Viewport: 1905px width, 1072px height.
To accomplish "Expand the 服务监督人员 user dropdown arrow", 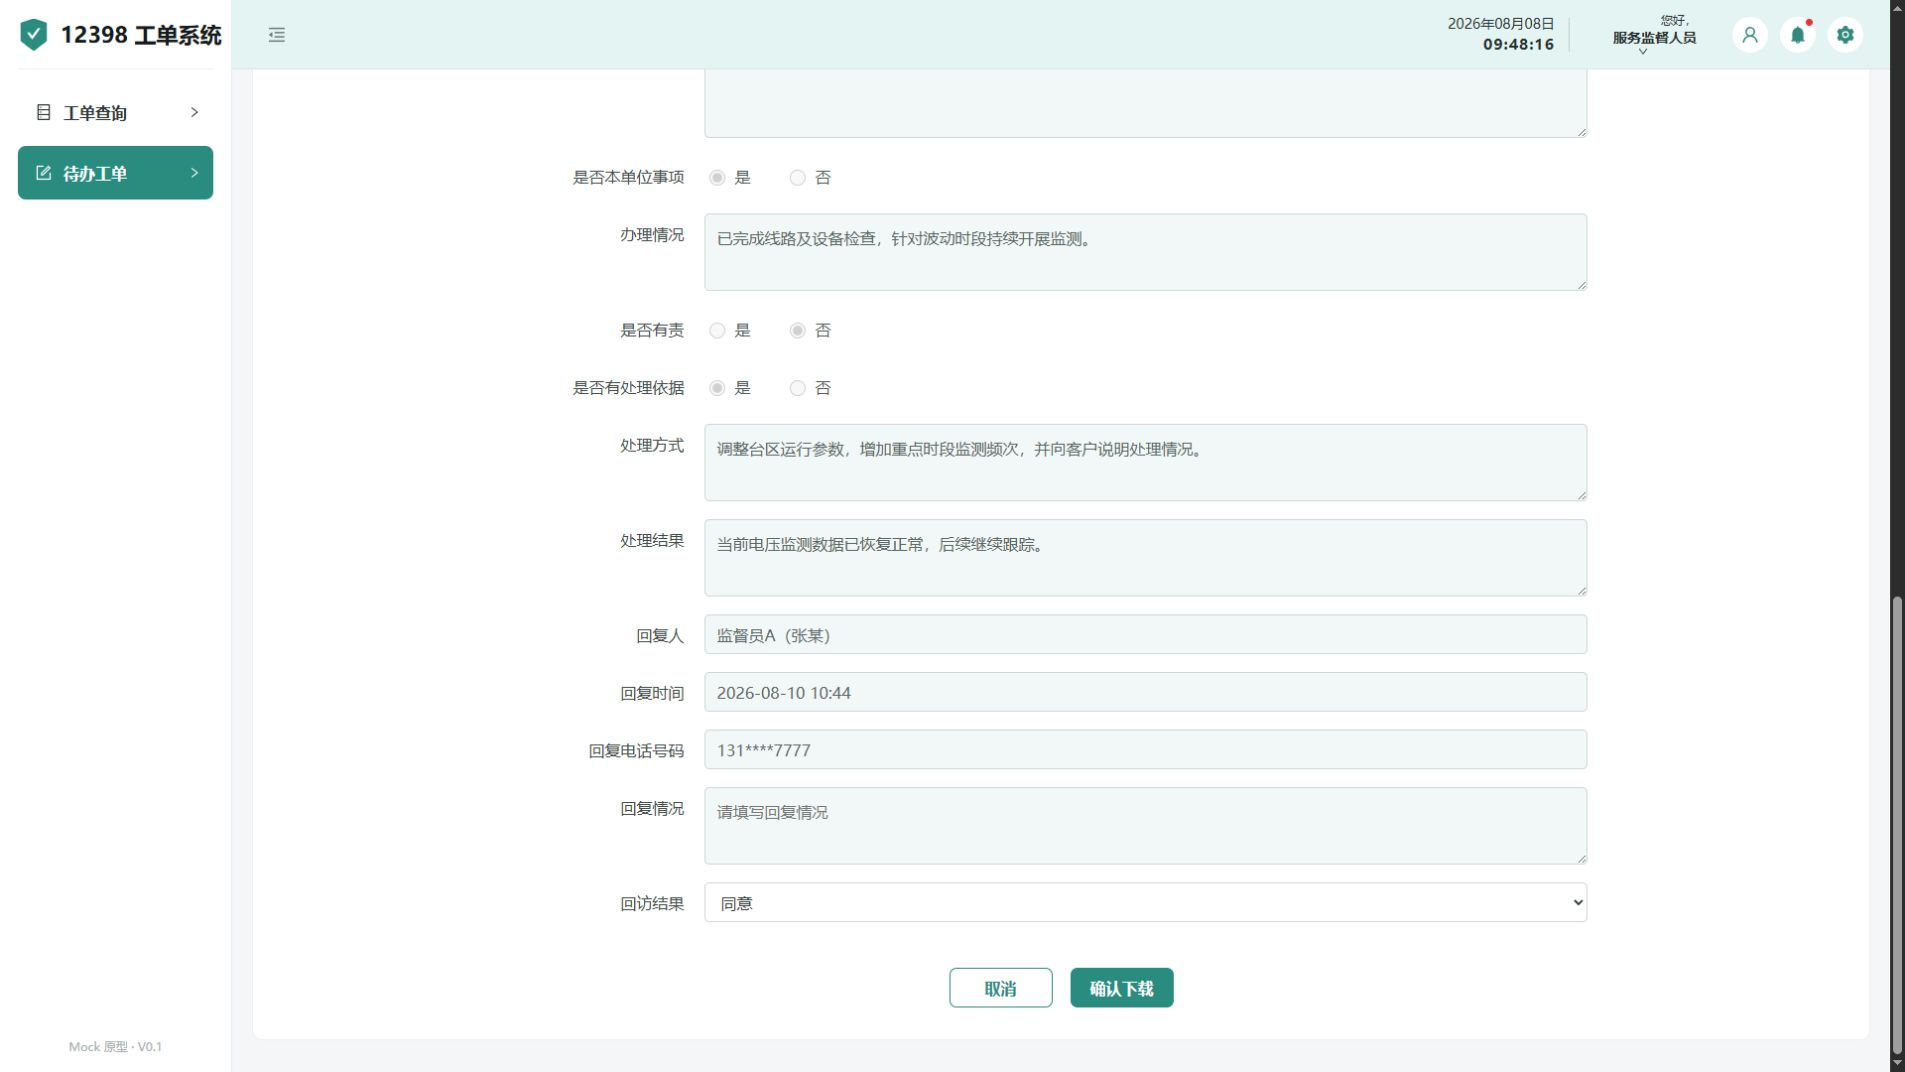I will pyautogui.click(x=1643, y=52).
